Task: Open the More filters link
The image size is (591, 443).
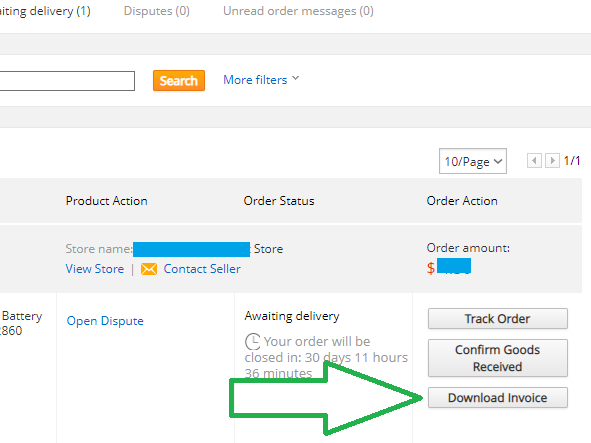Action: tap(255, 80)
